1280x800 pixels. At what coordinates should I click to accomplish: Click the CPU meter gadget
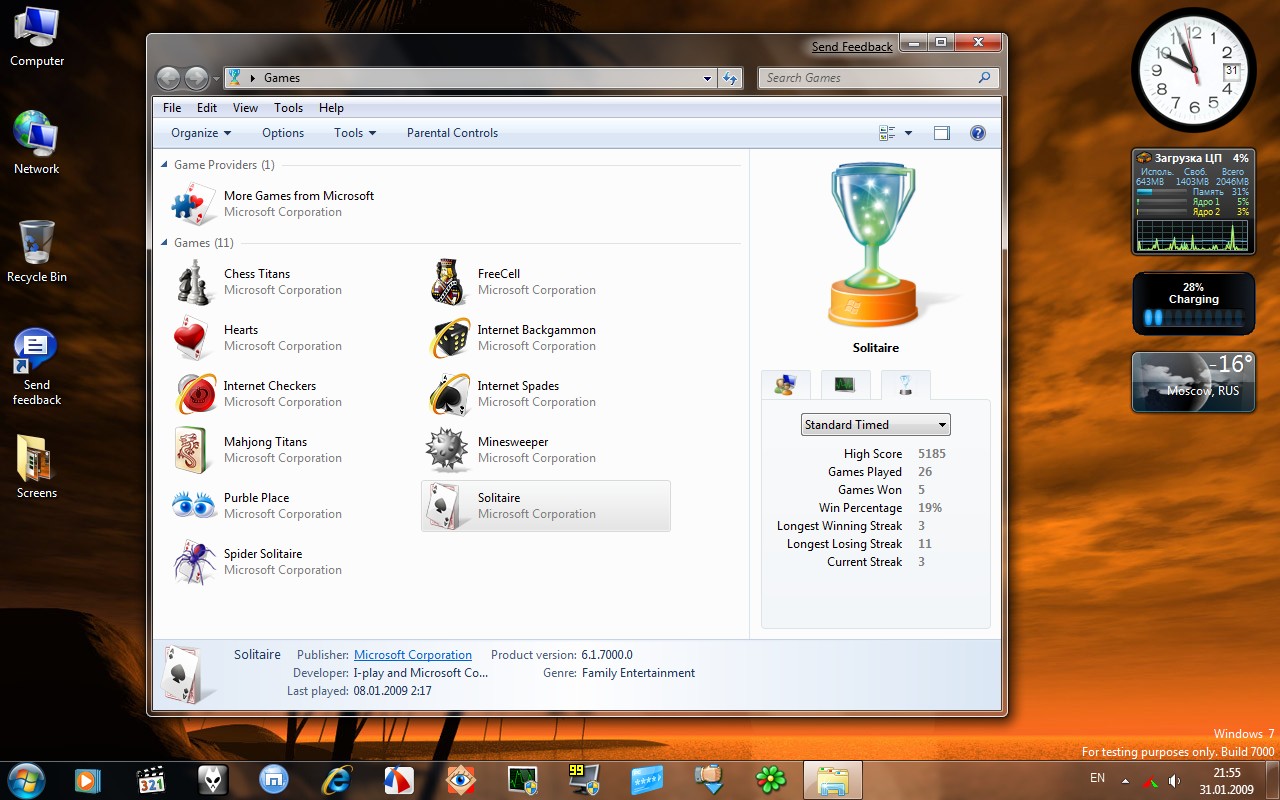click(x=1193, y=201)
